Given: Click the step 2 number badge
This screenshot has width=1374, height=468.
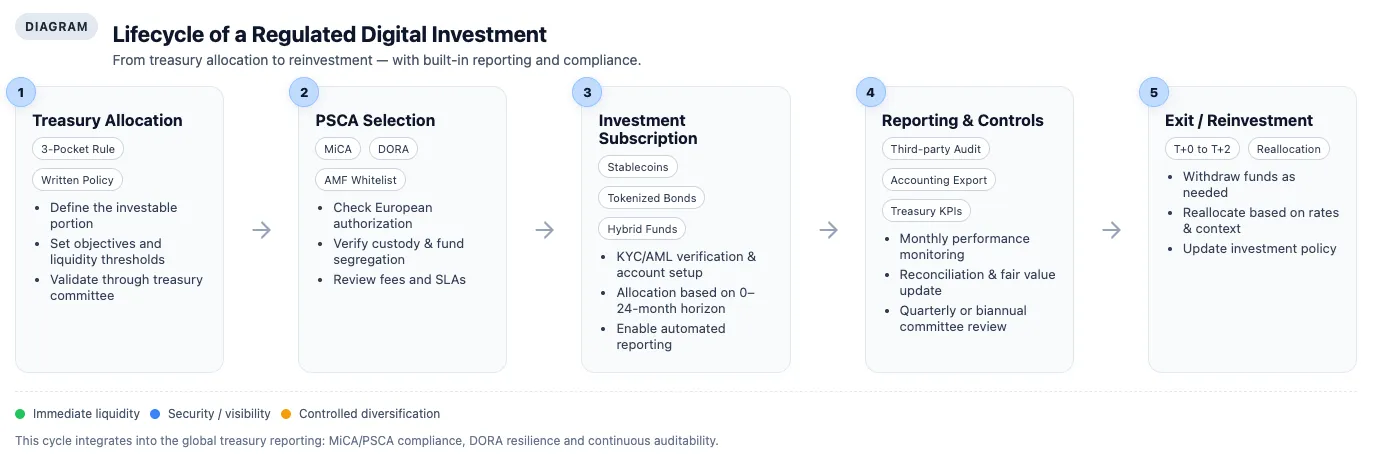Looking at the screenshot, I should 304,93.
